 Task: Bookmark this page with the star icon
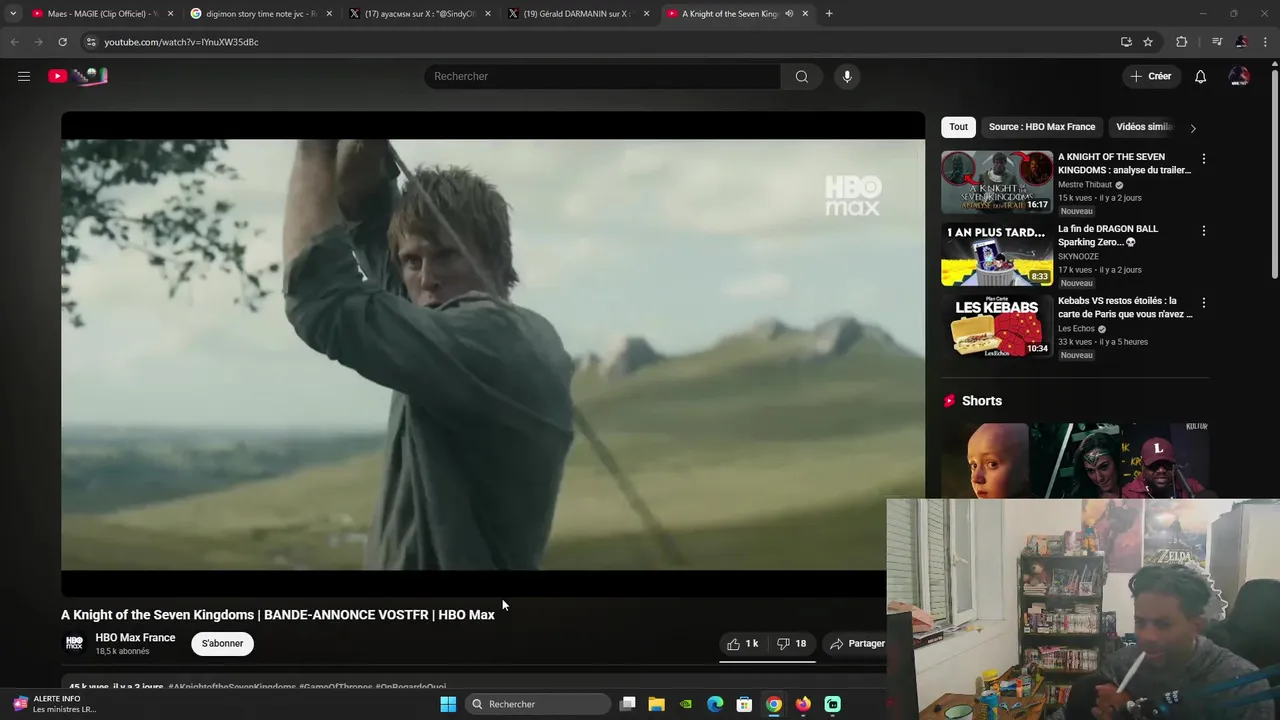1148,42
